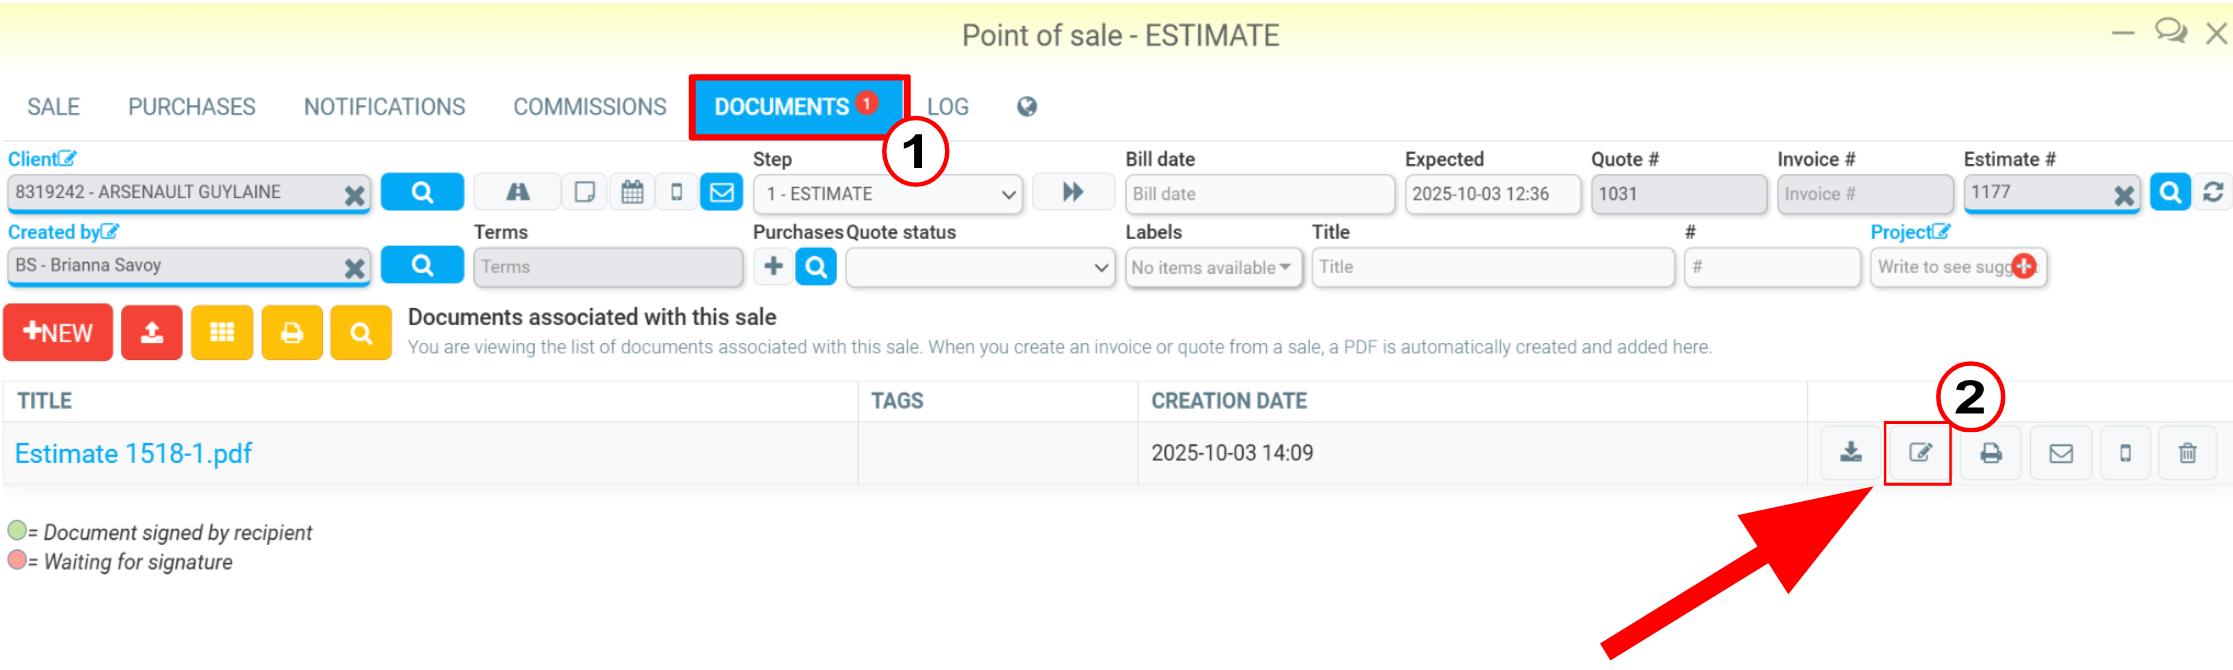Screen dimensions: 2233x670
Task: Open the calendar icon beside client
Action: click(632, 192)
